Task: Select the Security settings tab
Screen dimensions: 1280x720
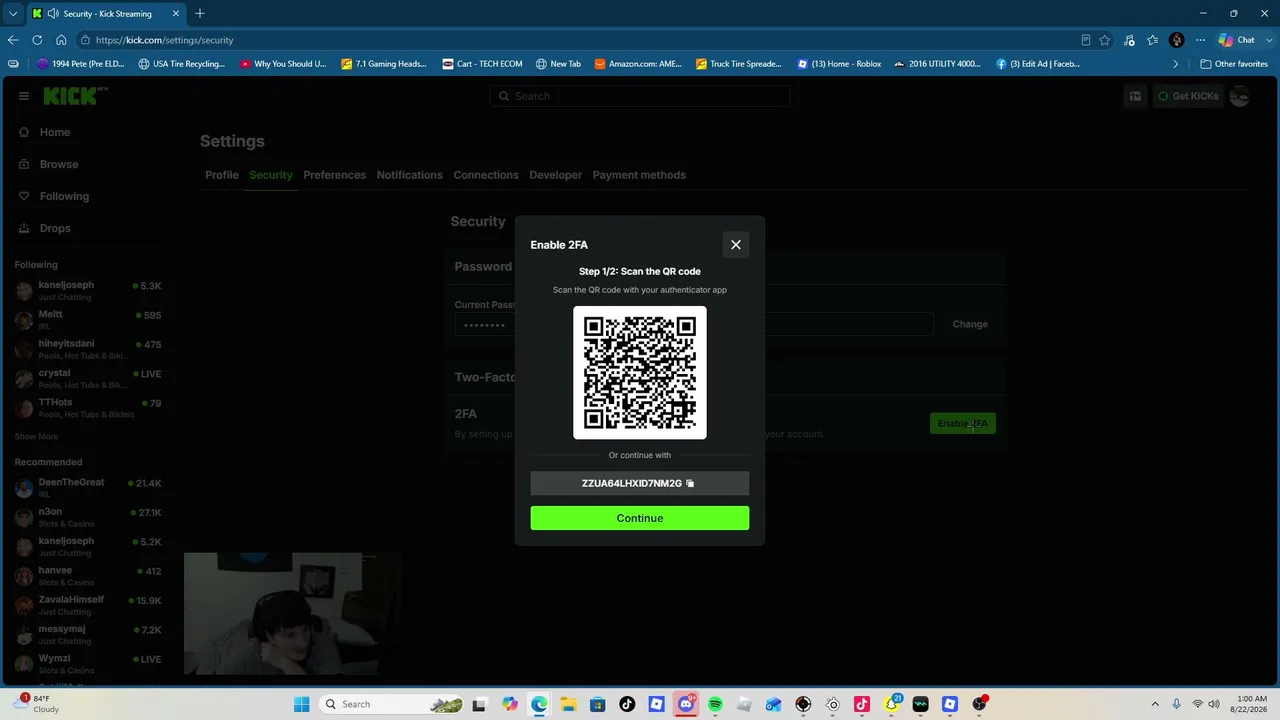Action: click(x=271, y=175)
